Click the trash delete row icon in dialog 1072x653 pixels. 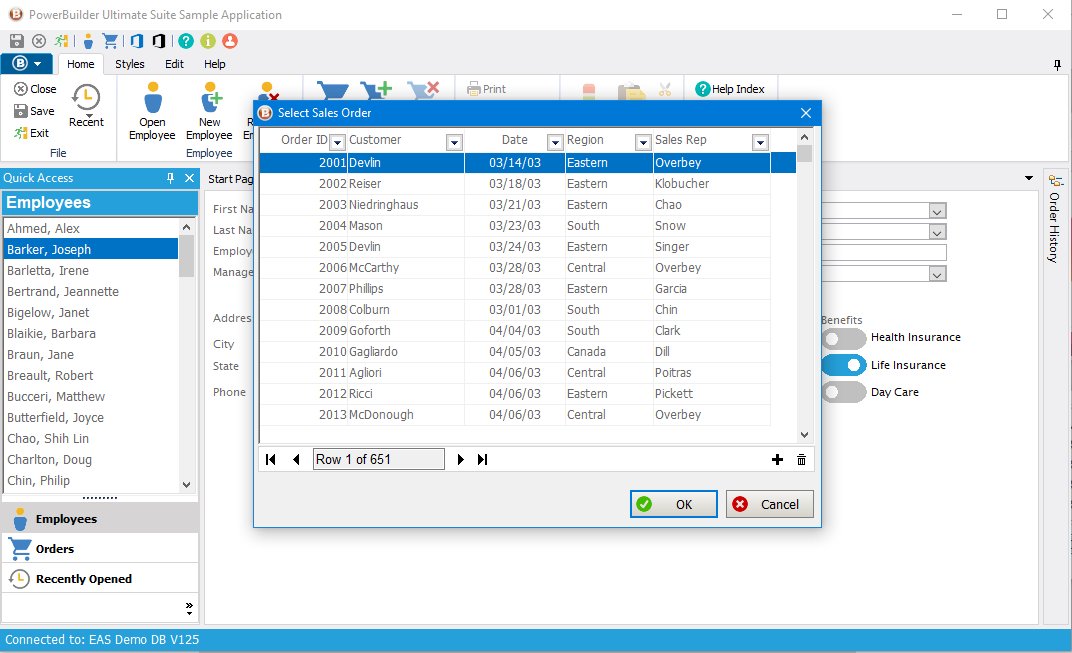801,459
